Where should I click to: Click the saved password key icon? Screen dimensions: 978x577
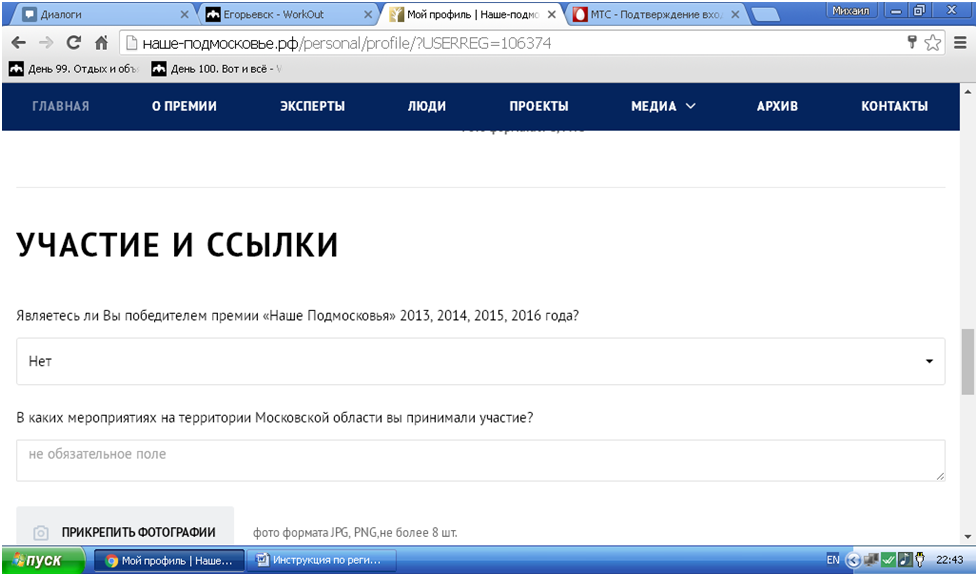911,43
